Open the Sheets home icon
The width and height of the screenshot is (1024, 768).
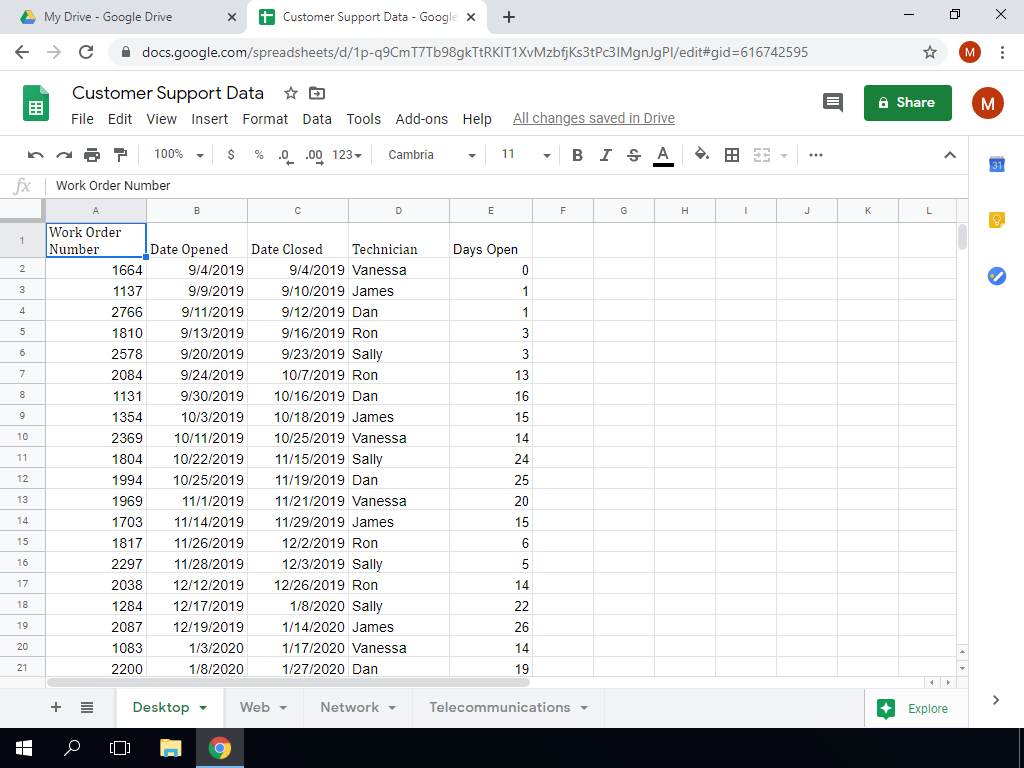point(36,103)
